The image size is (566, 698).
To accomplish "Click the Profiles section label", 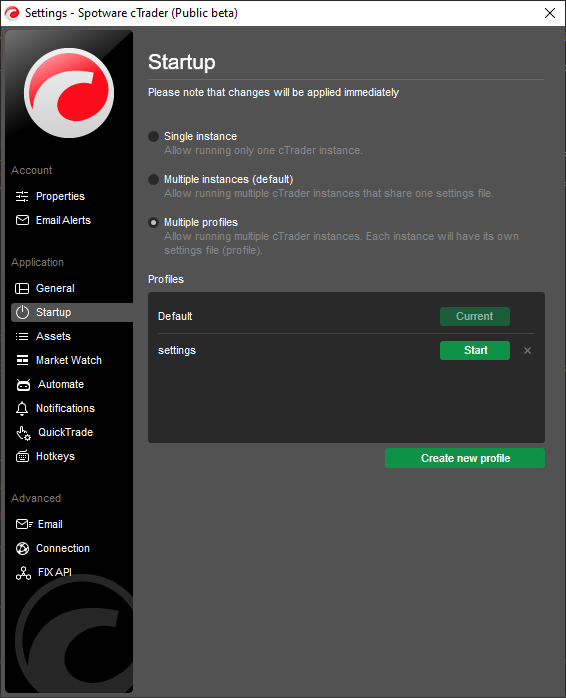I will tap(166, 280).
